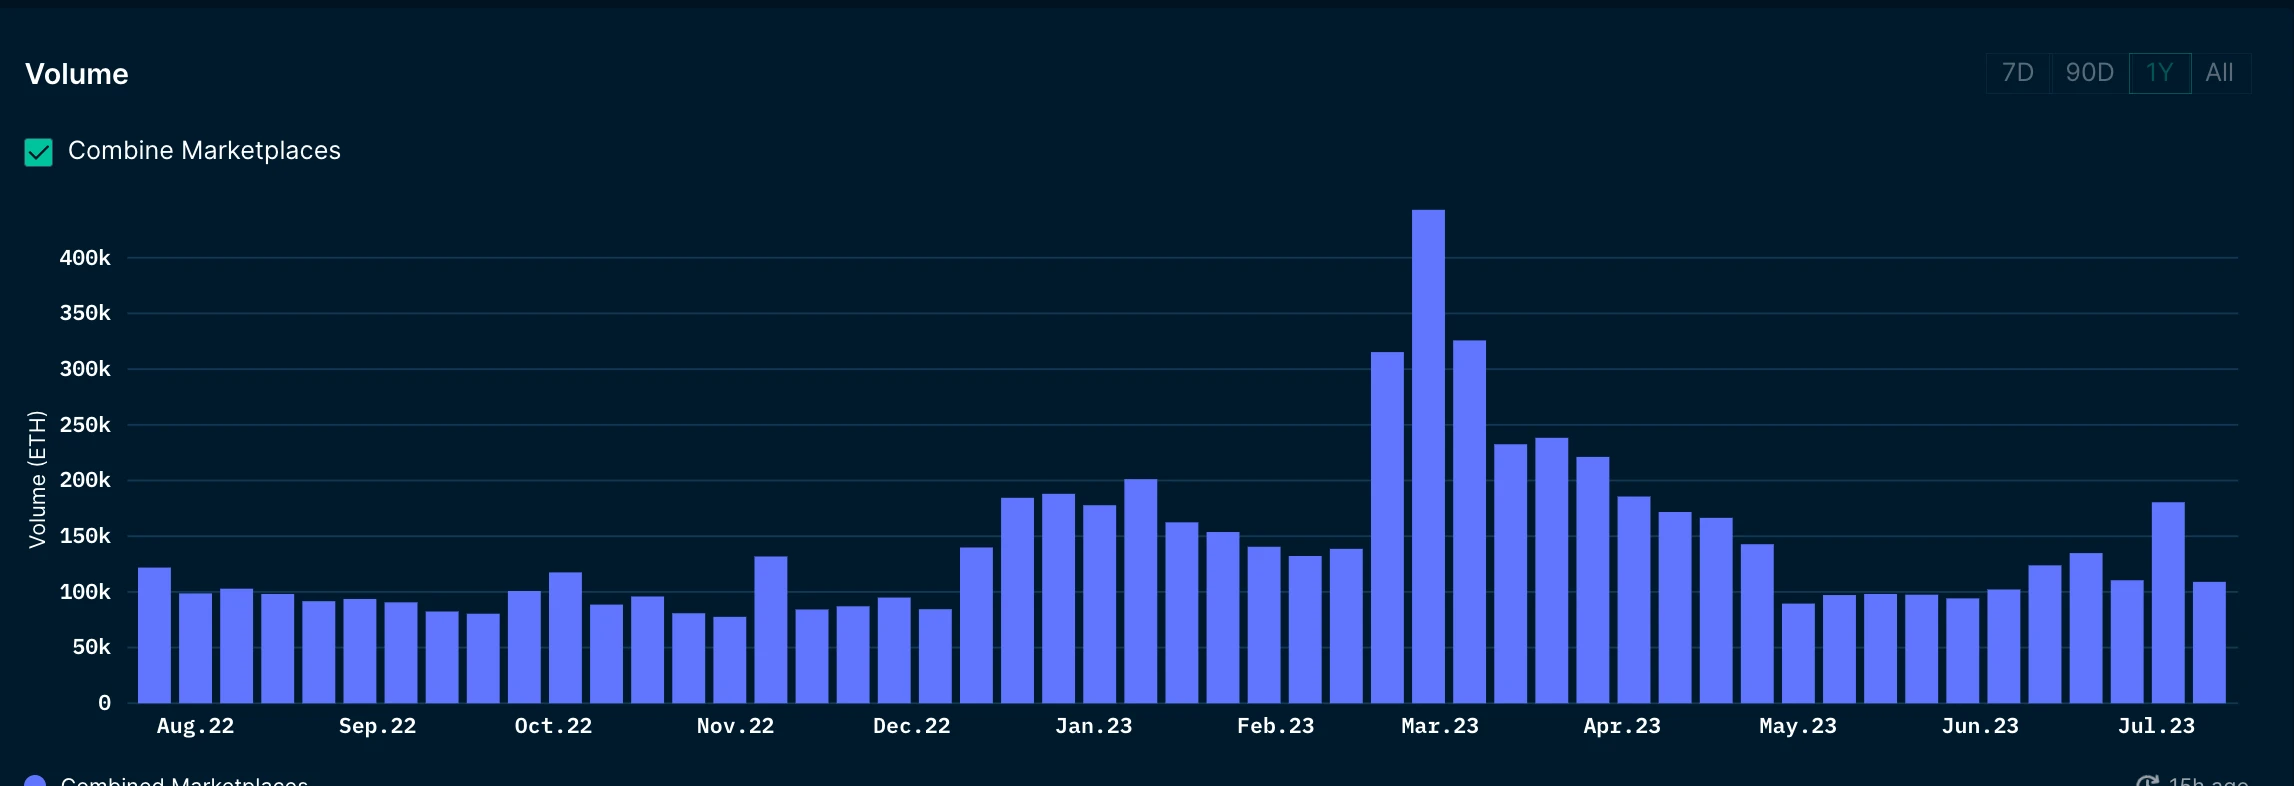Click the January 2023 bar touching 200k
Image resolution: width=2294 pixels, height=786 pixels.
point(1141,591)
